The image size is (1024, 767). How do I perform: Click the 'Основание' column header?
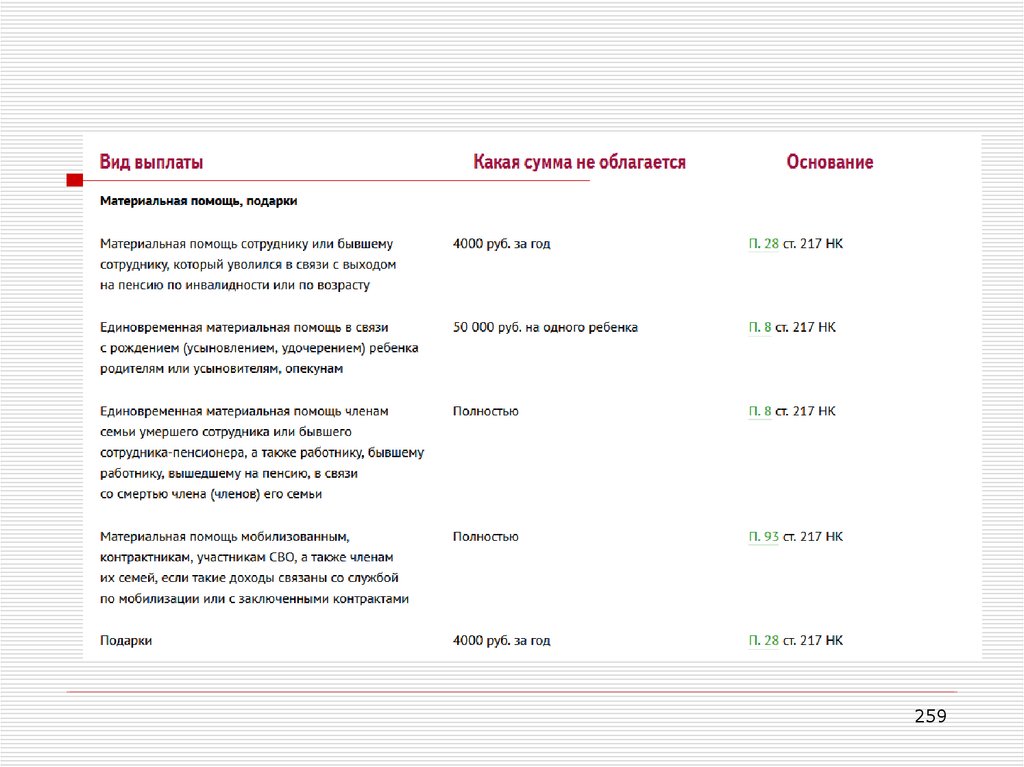[x=829, y=162]
